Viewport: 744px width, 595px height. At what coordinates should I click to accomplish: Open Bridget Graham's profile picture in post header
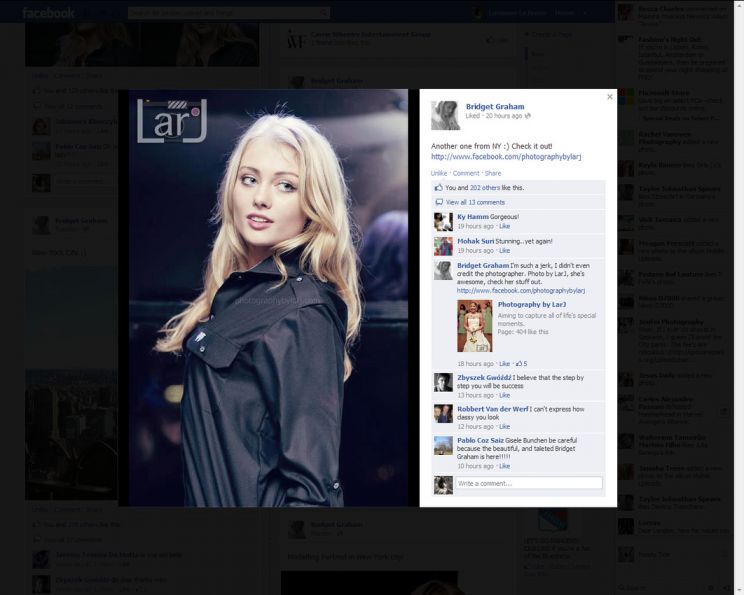coord(445,115)
